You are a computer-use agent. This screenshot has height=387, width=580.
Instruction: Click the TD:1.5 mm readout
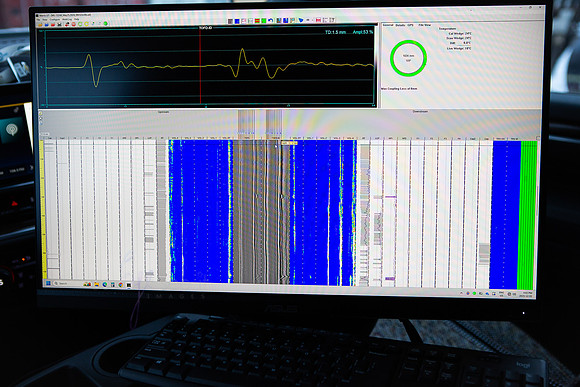[x=335, y=32]
